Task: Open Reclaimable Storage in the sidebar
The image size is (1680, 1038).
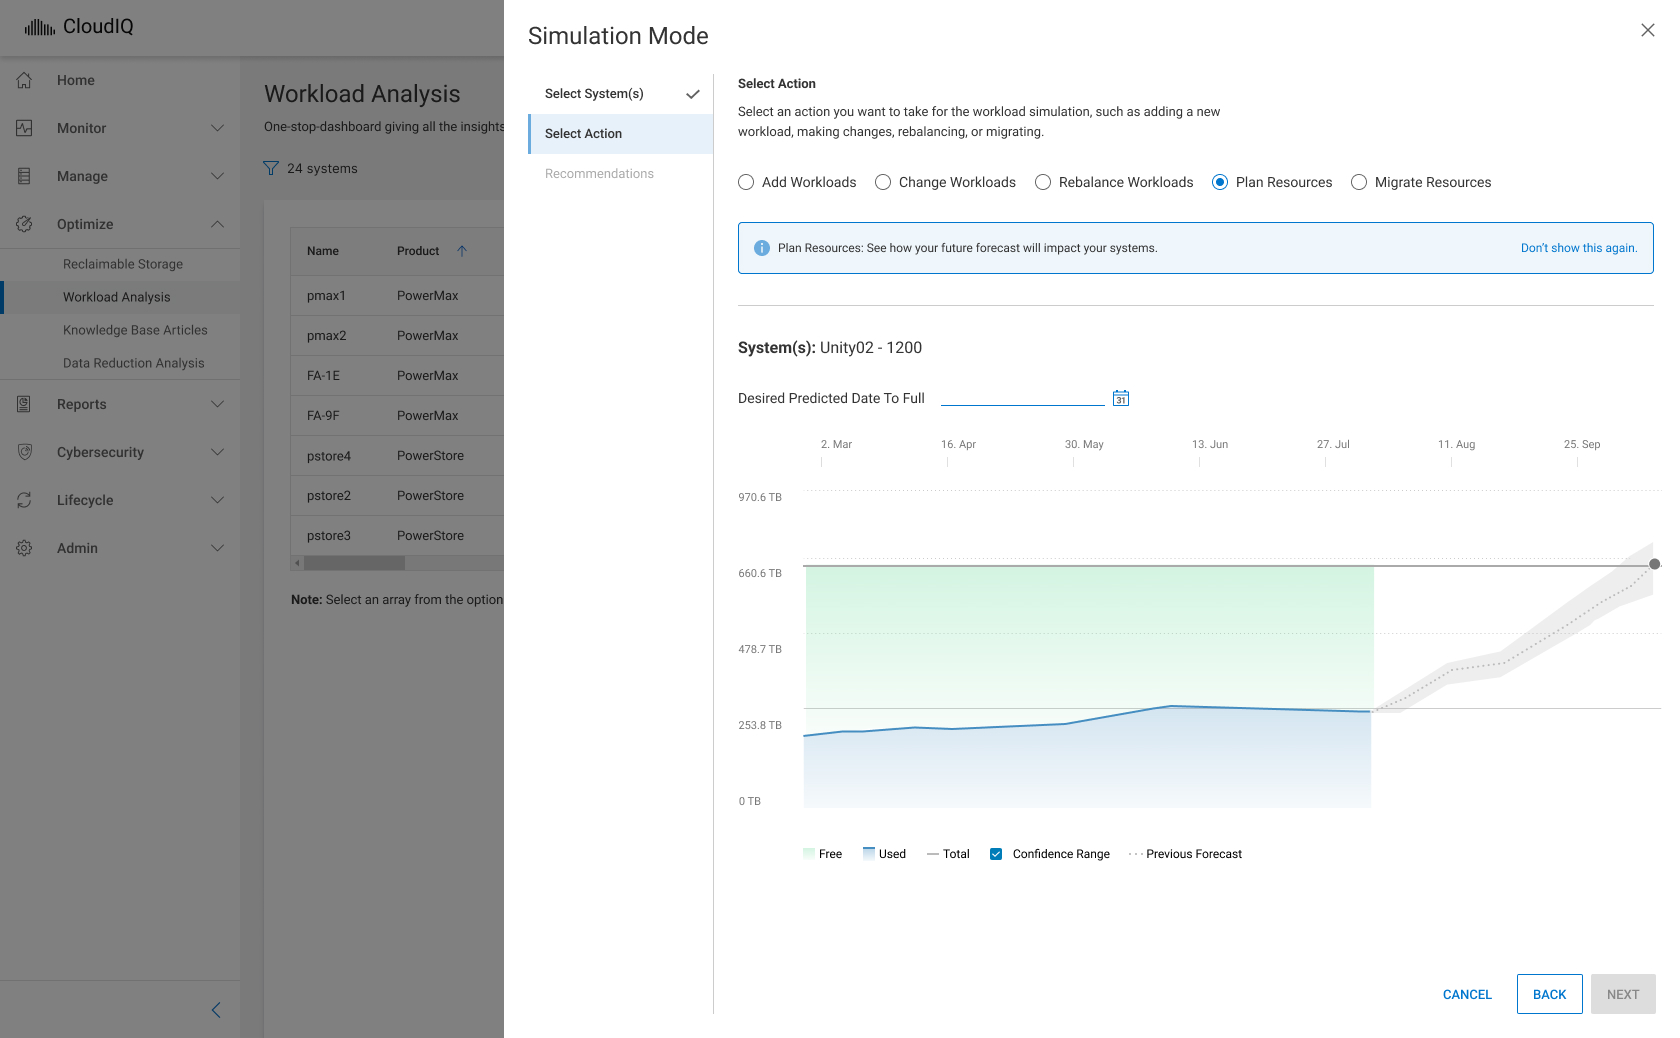Action: click(x=122, y=264)
